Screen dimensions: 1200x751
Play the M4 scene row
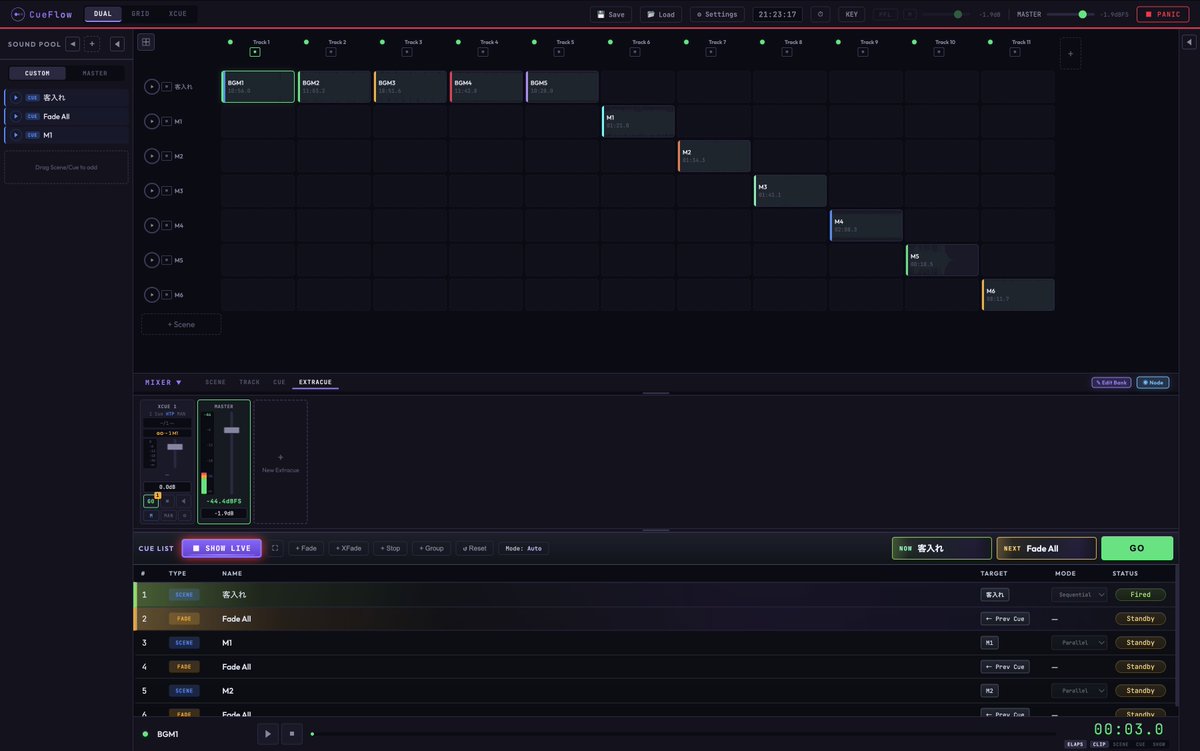pyautogui.click(x=152, y=225)
